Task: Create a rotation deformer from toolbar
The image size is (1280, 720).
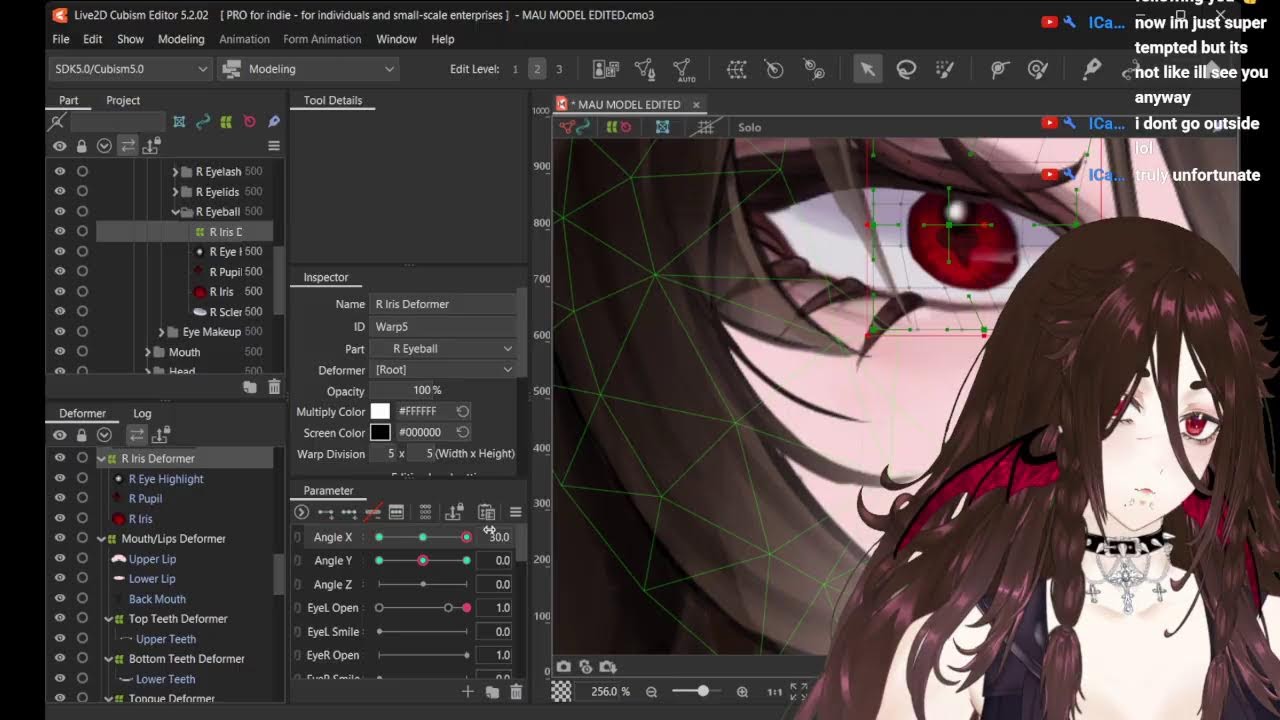Action: point(774,69)
